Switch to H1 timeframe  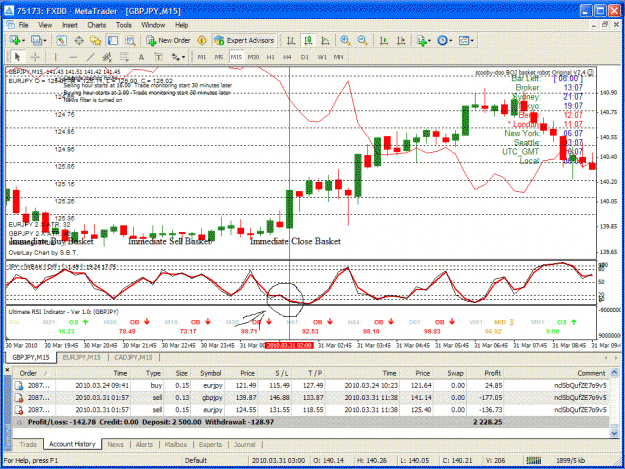271,57
